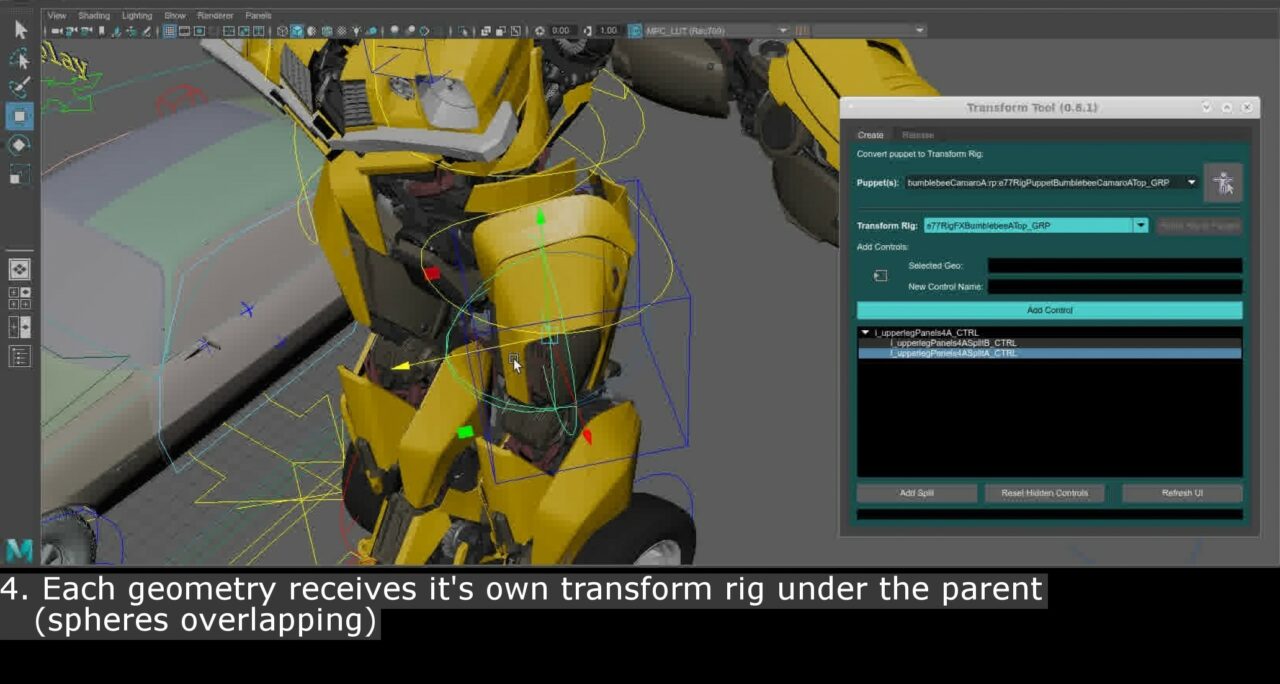Toggle smooth shade all mode
Viewport: 1280px width, 684px height.
[x=296, y=31]
